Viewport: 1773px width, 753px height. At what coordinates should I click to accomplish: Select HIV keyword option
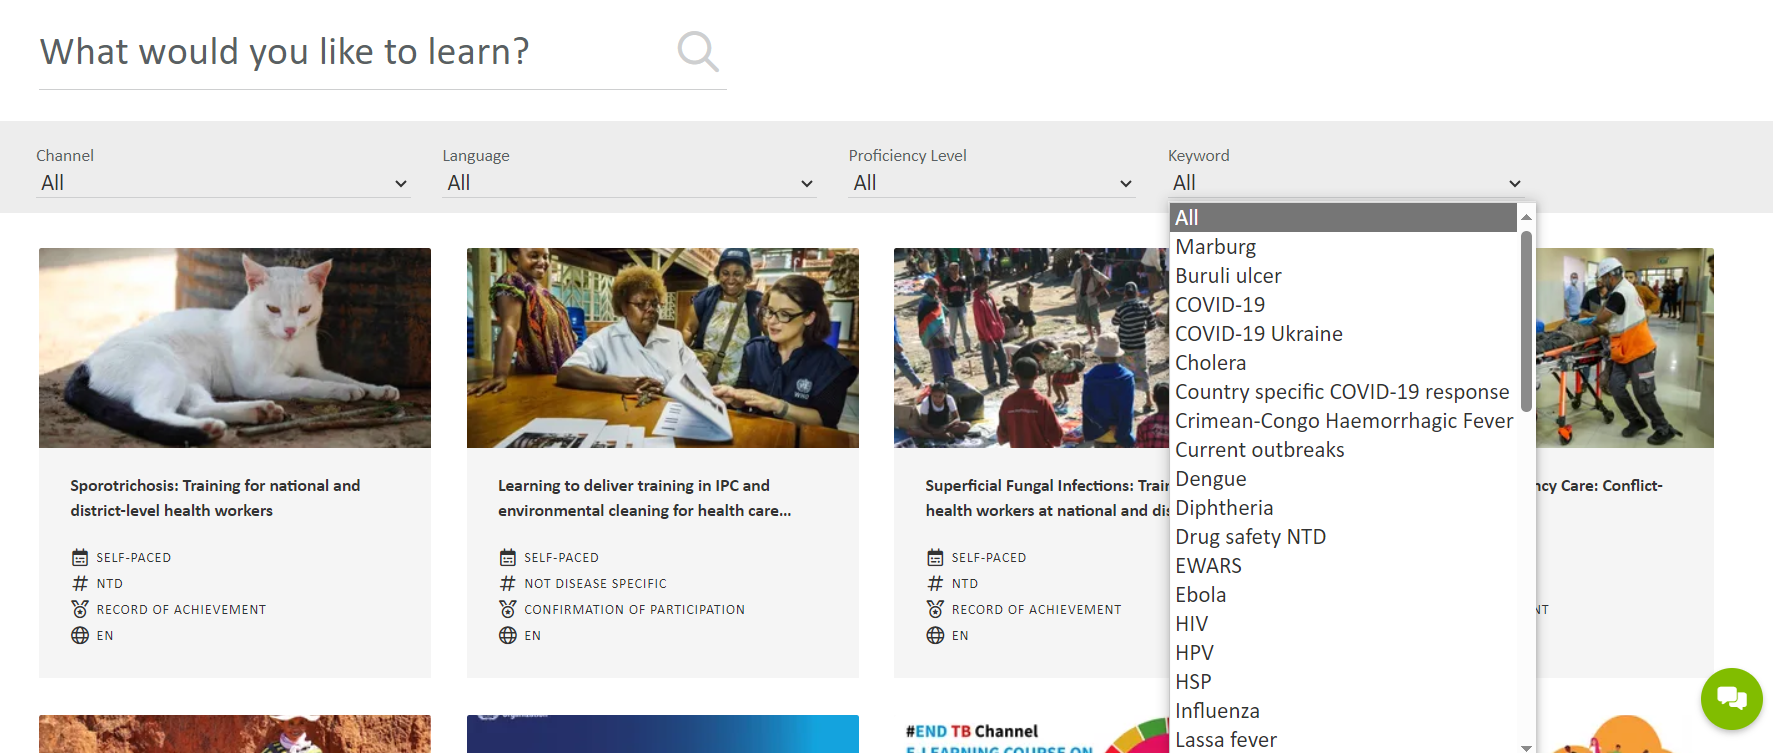[1343, 624]
